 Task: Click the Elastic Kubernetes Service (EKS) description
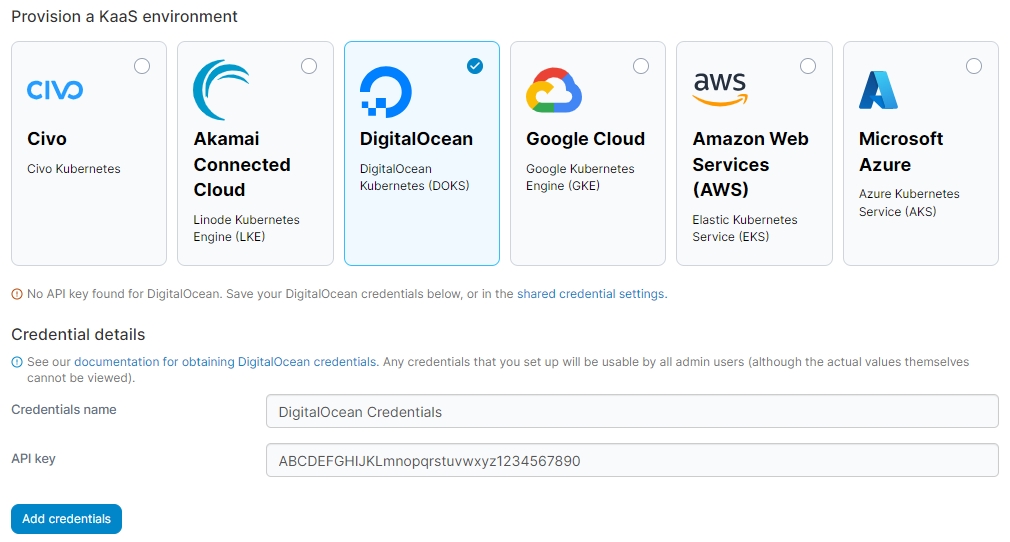coord(744,228)
